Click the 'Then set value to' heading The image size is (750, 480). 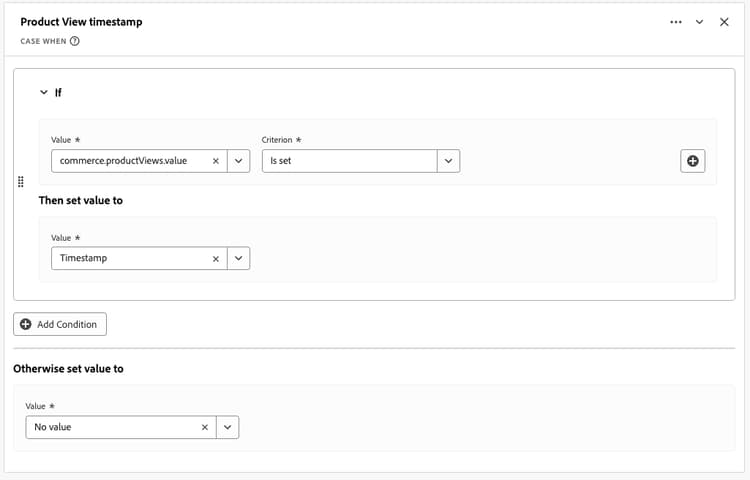pyautogui.click(x=81, y=200)
